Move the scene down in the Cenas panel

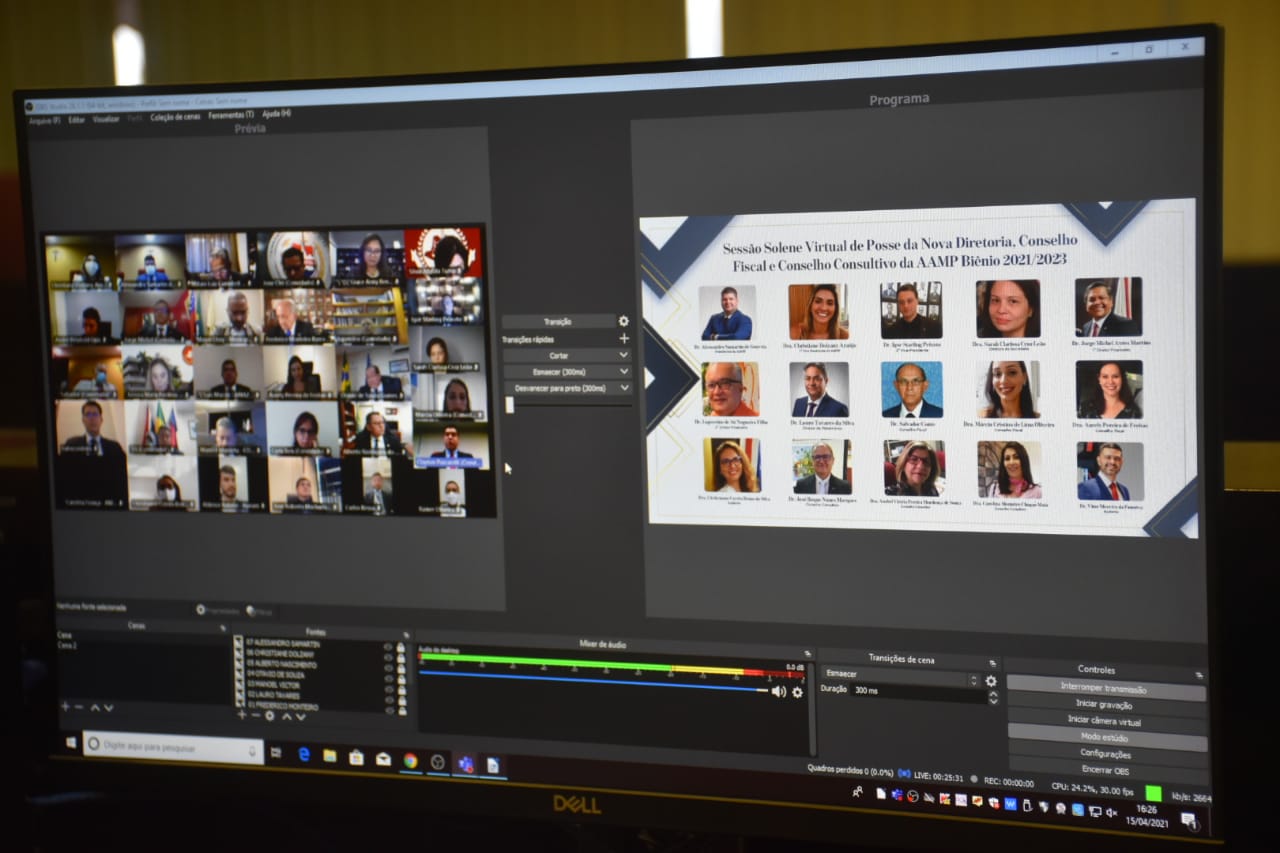108,707
